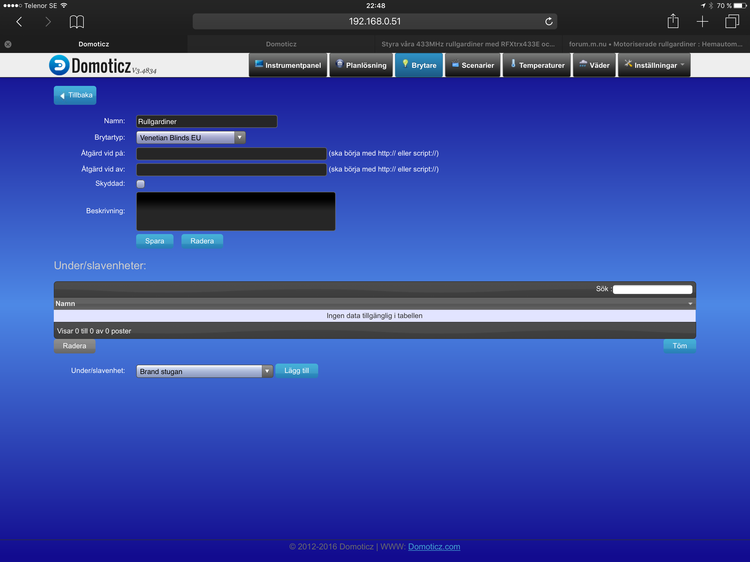Reload the page with the refresh icon
Image resolution: width=750 pixels, height=562 pixels.
[x=549, y=21]
